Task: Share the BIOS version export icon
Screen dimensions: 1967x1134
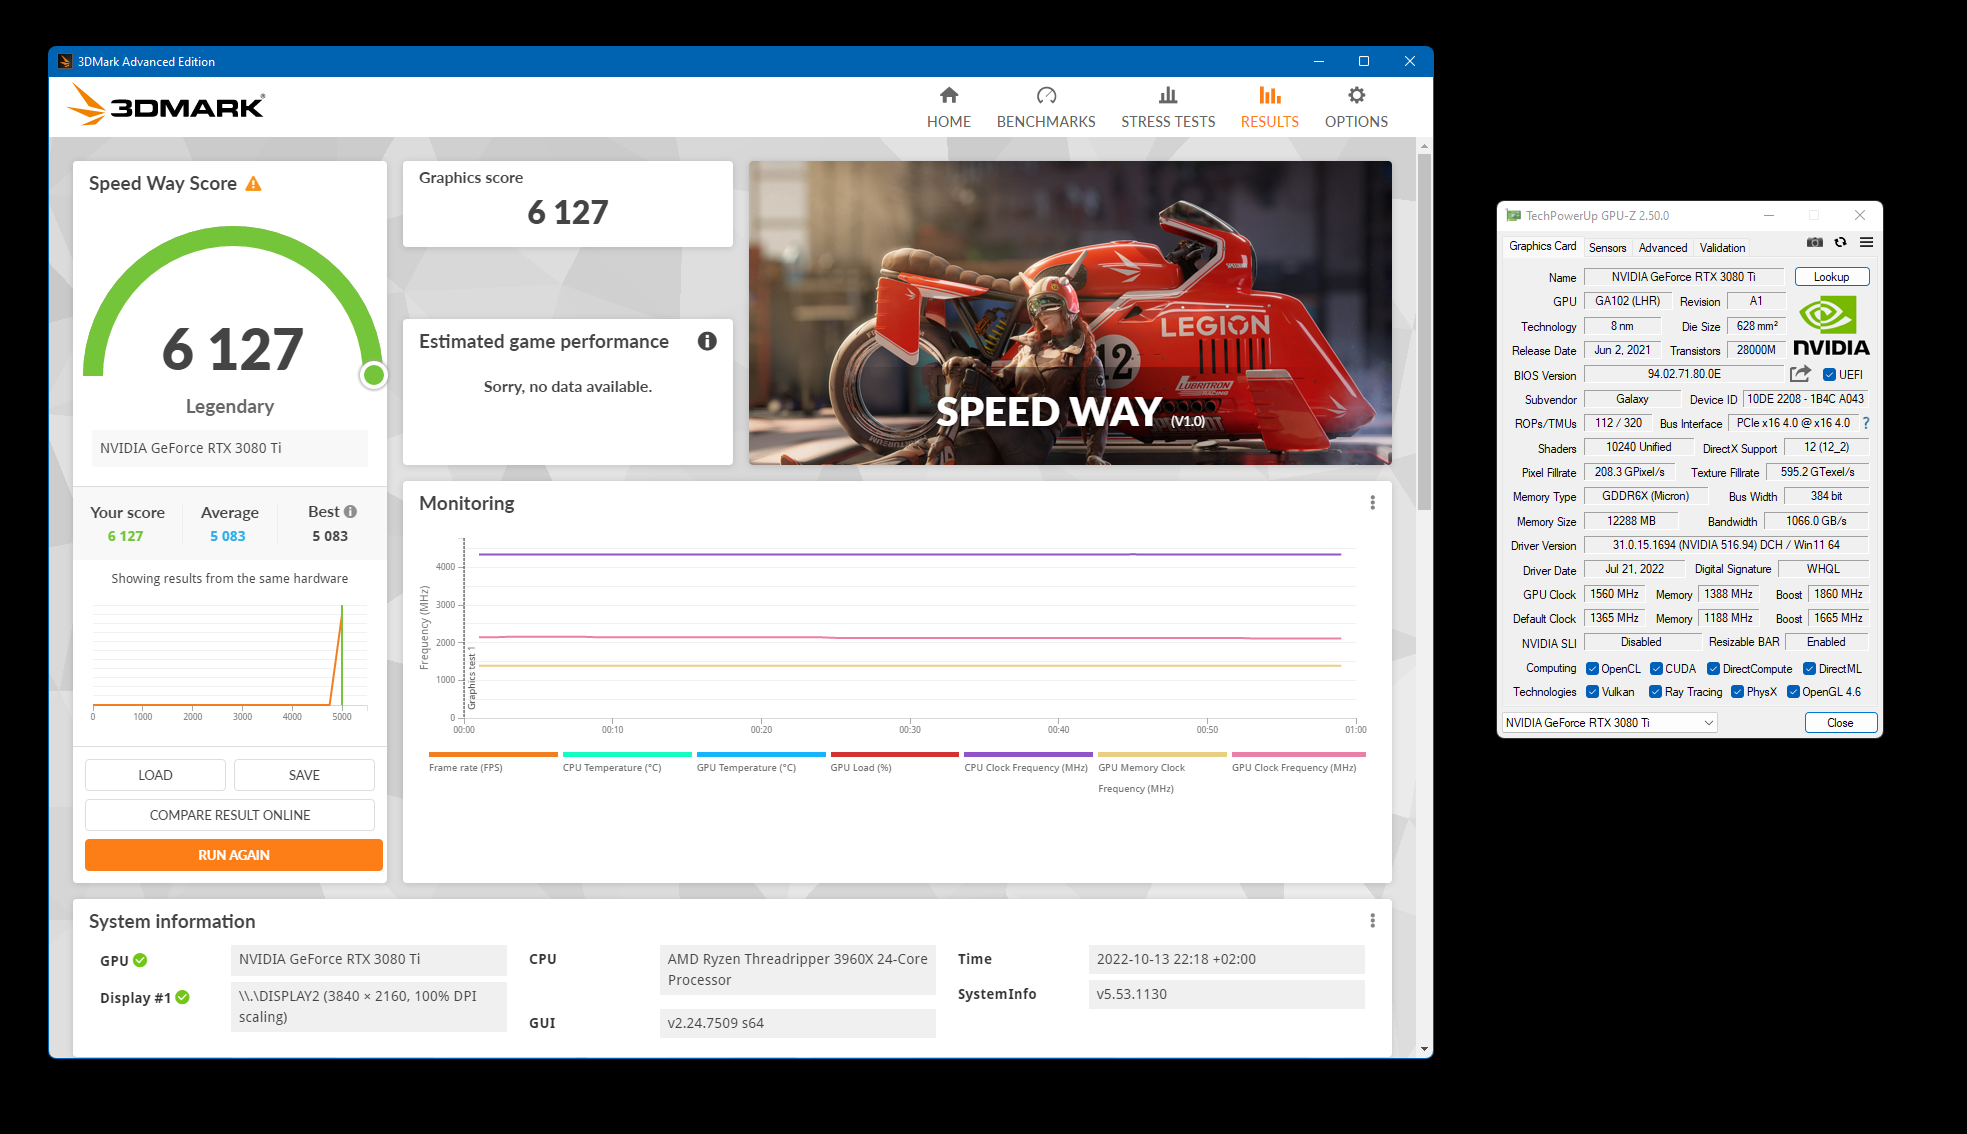Action: coord(1800,374)
